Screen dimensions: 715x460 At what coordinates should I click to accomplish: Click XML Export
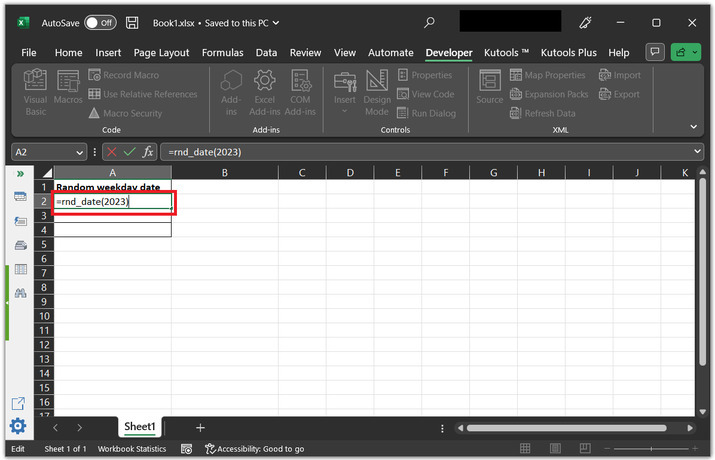[x=619, y=94]
